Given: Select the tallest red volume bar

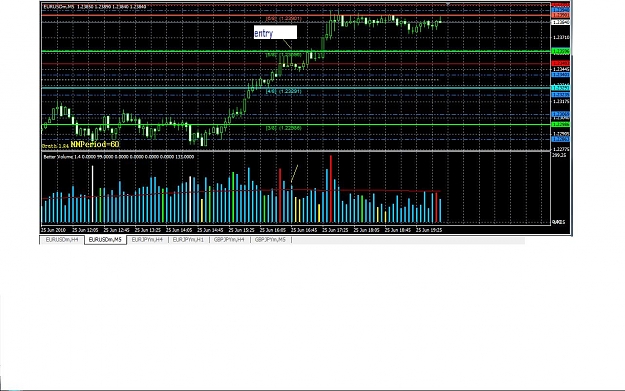Looking at the screenshot, I should coord(331,189).
